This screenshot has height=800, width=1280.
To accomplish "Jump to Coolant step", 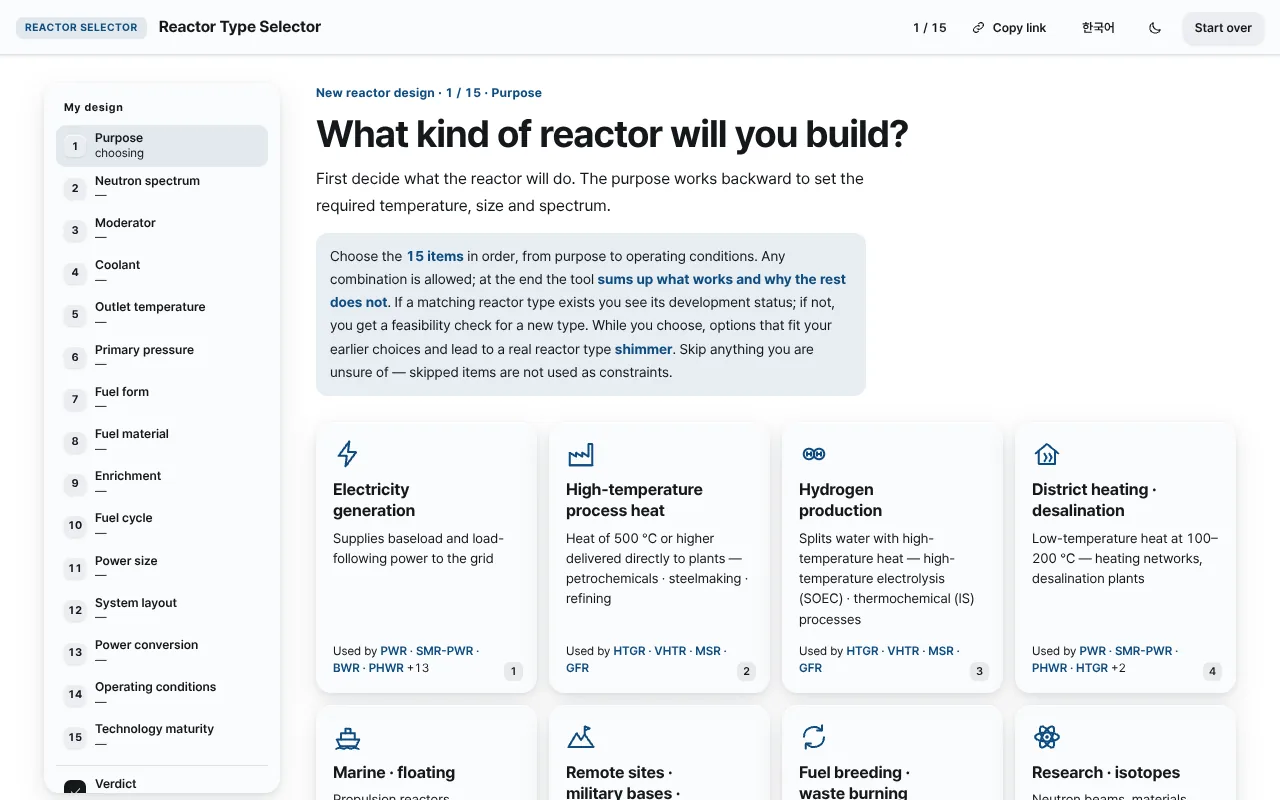I will point(162,272).
